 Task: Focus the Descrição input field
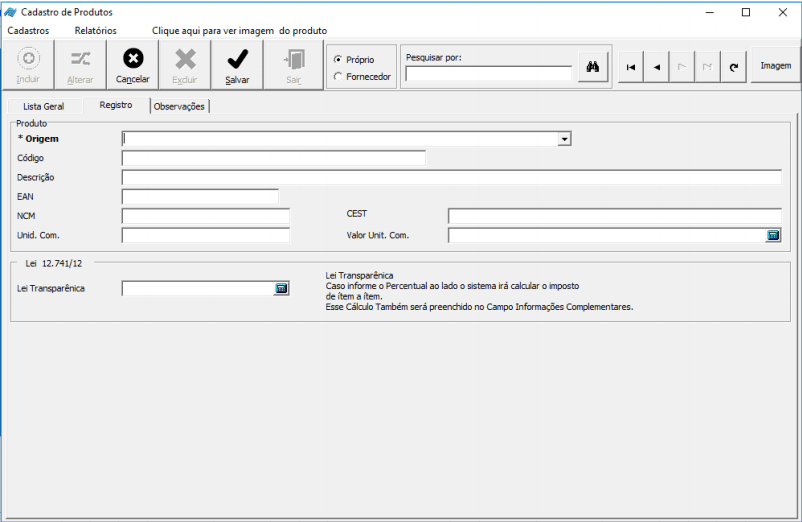pyautogui.click(x=451, y=177)
